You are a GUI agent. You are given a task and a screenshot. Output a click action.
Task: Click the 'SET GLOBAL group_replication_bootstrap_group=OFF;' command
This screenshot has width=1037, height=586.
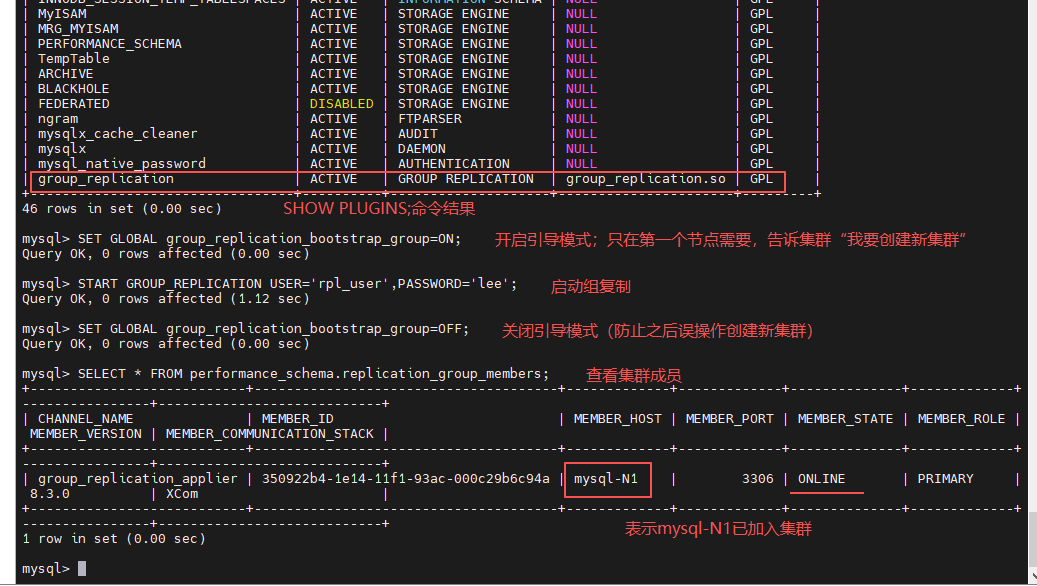tap(273, 329)
